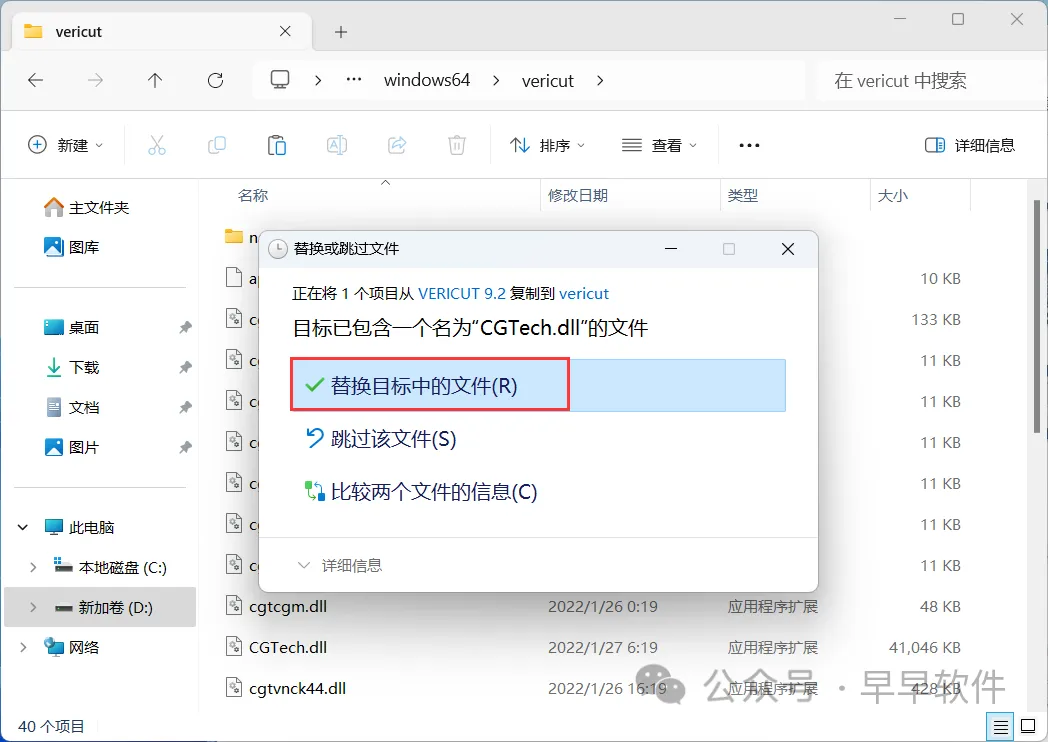Sort by 修改日期 column header

point(577,195)
